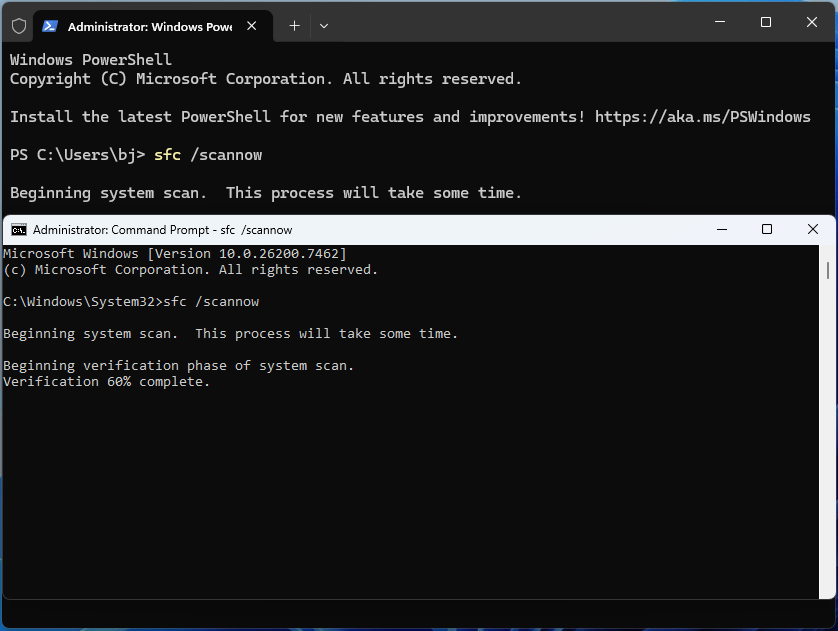Click the PowerShell logo on the active tab
Image resolution: width=838 pixels, height=631 pixels.
click(x=51, y=26)
